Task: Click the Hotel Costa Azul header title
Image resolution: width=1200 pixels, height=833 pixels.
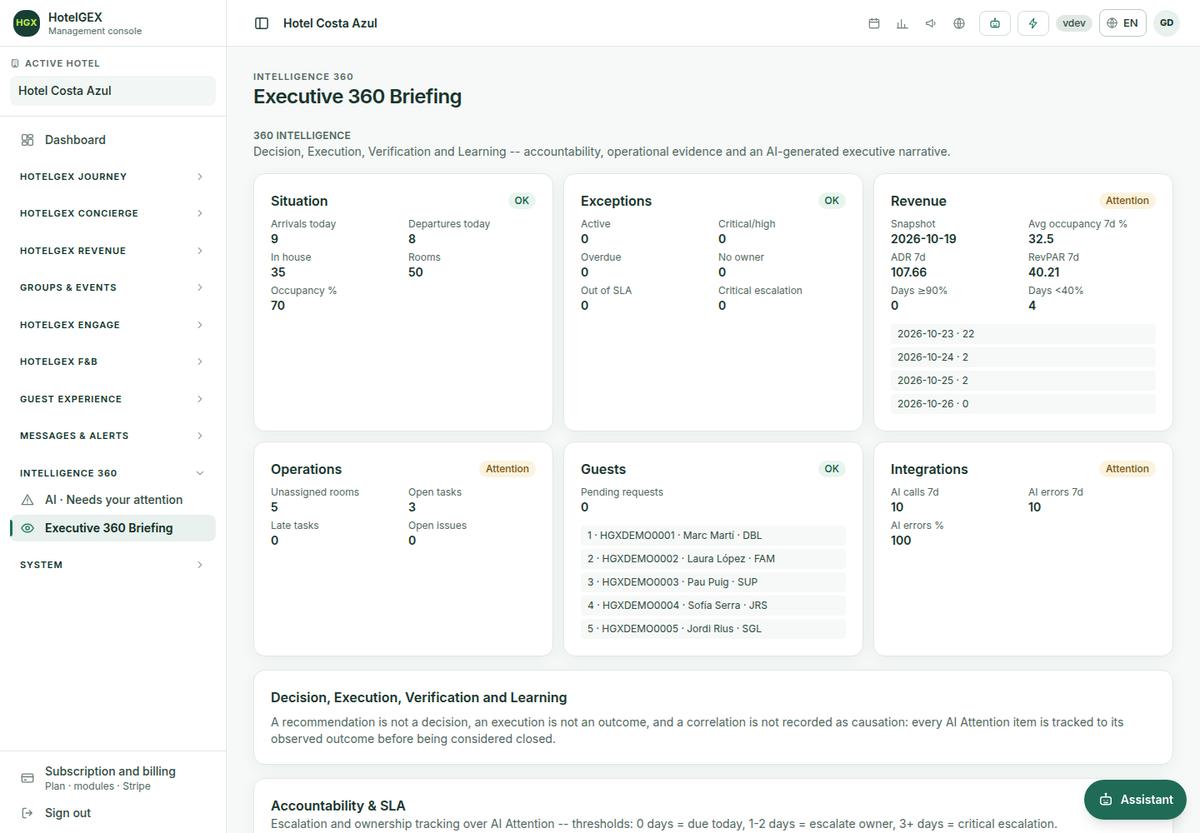Action: click(330, 23)
